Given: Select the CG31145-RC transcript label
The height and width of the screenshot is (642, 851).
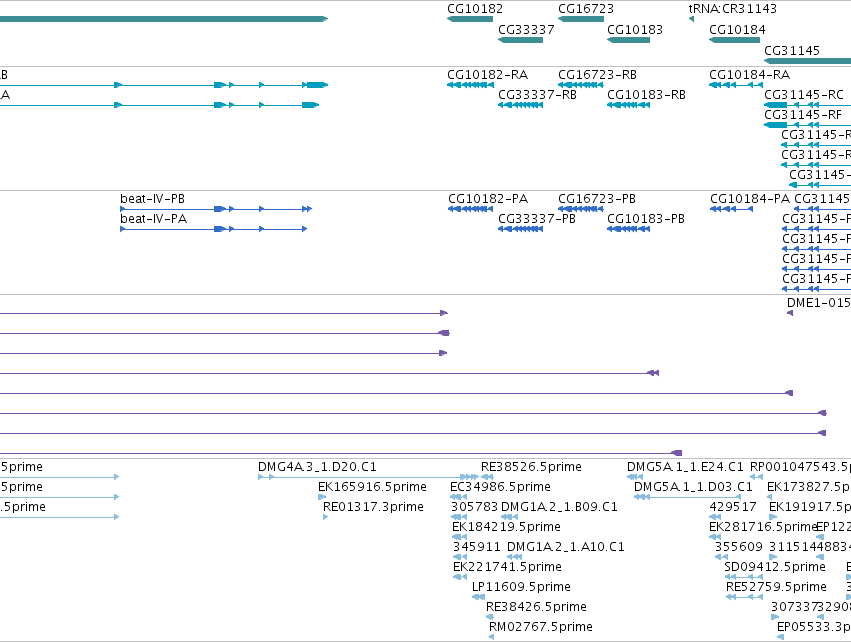Looking at the screenshot, I should tap(804, 95).
